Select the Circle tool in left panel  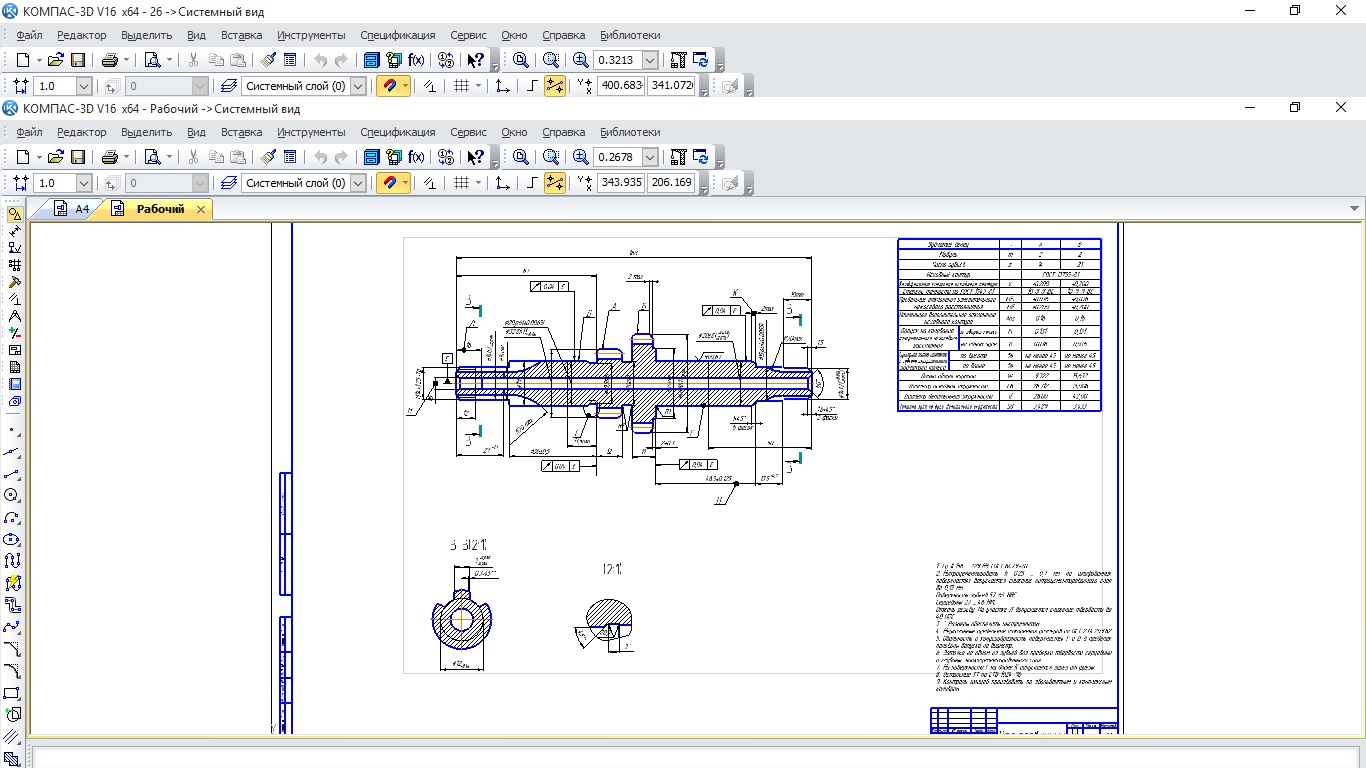(x=13, y=495)
